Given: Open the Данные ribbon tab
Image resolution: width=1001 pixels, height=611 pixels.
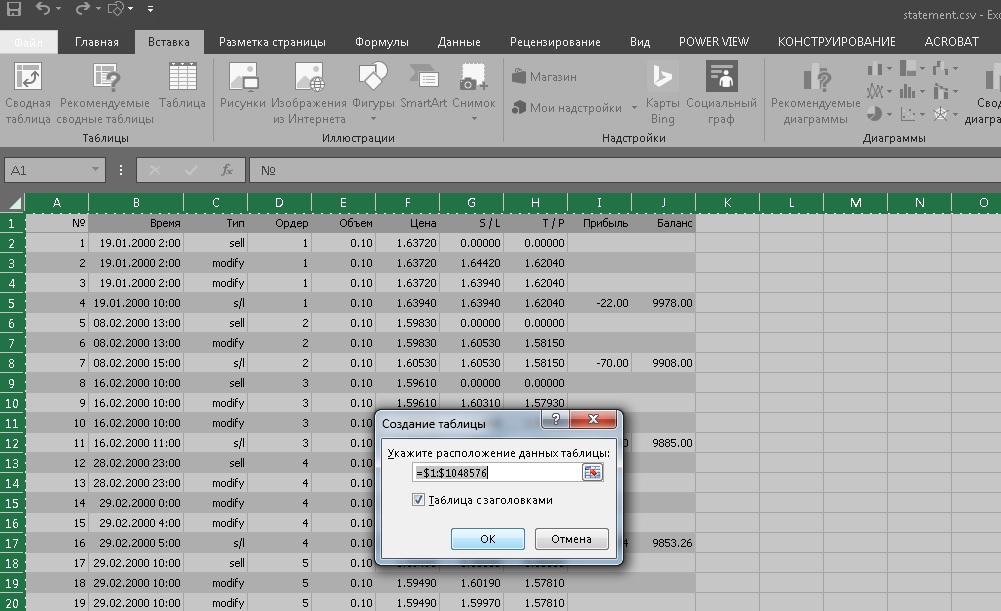Looking at the screenshot, I should [459, 42].
